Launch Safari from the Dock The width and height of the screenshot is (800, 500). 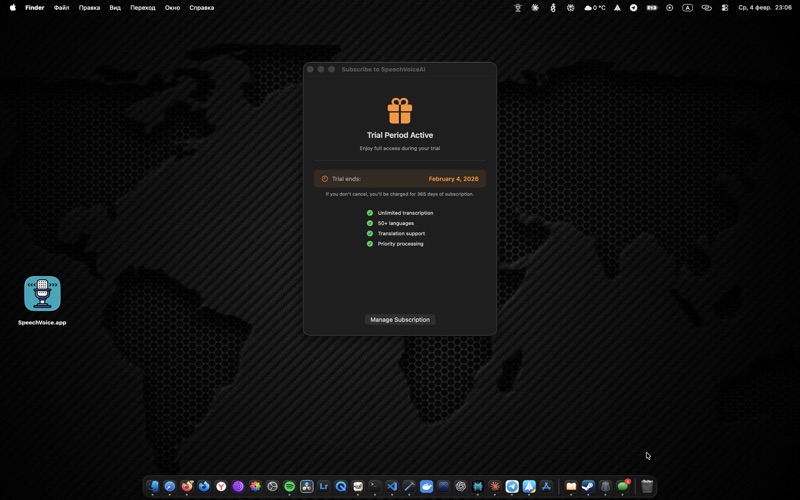click(170, 486)
